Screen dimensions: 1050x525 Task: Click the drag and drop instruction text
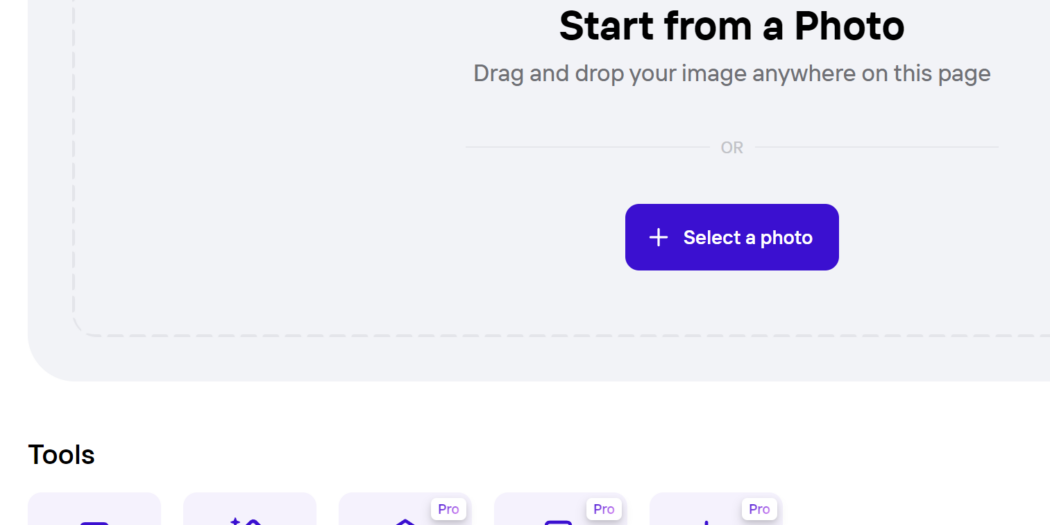coord(731,73)
